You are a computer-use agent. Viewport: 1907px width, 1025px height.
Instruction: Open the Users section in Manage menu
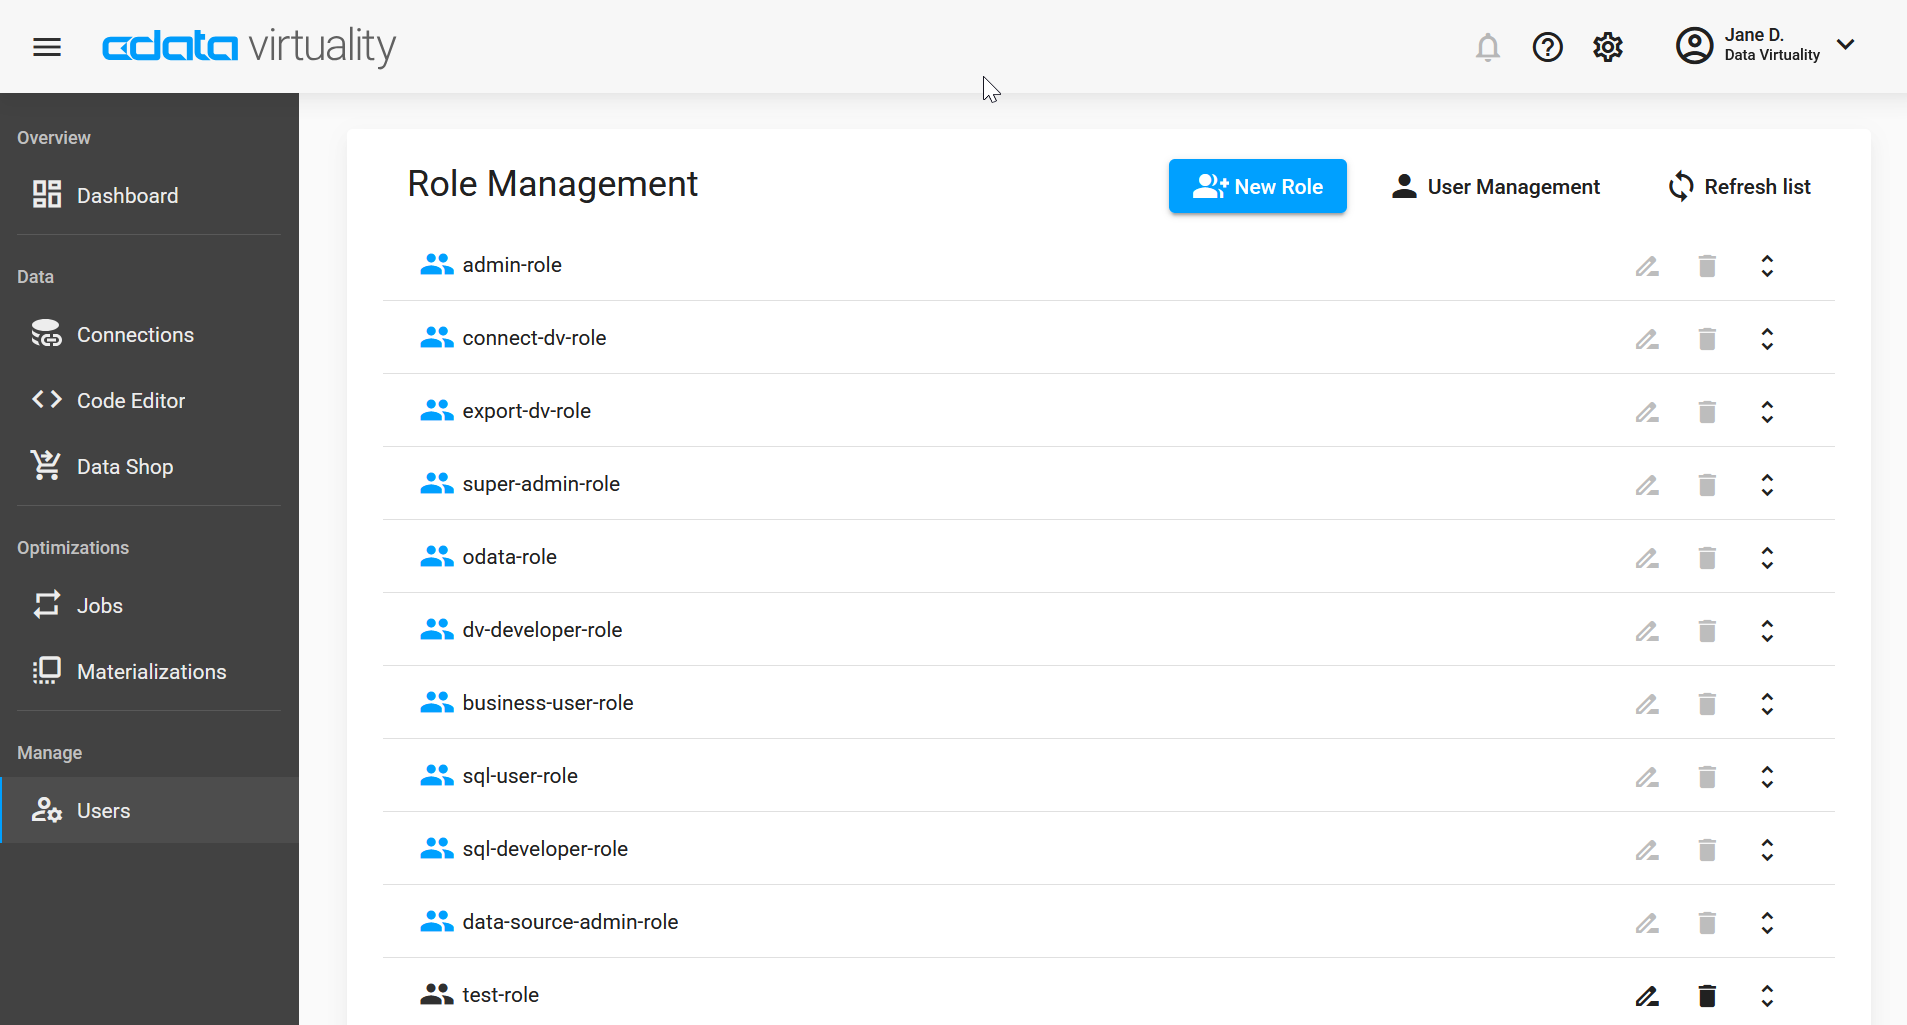(x=104, y=810)
